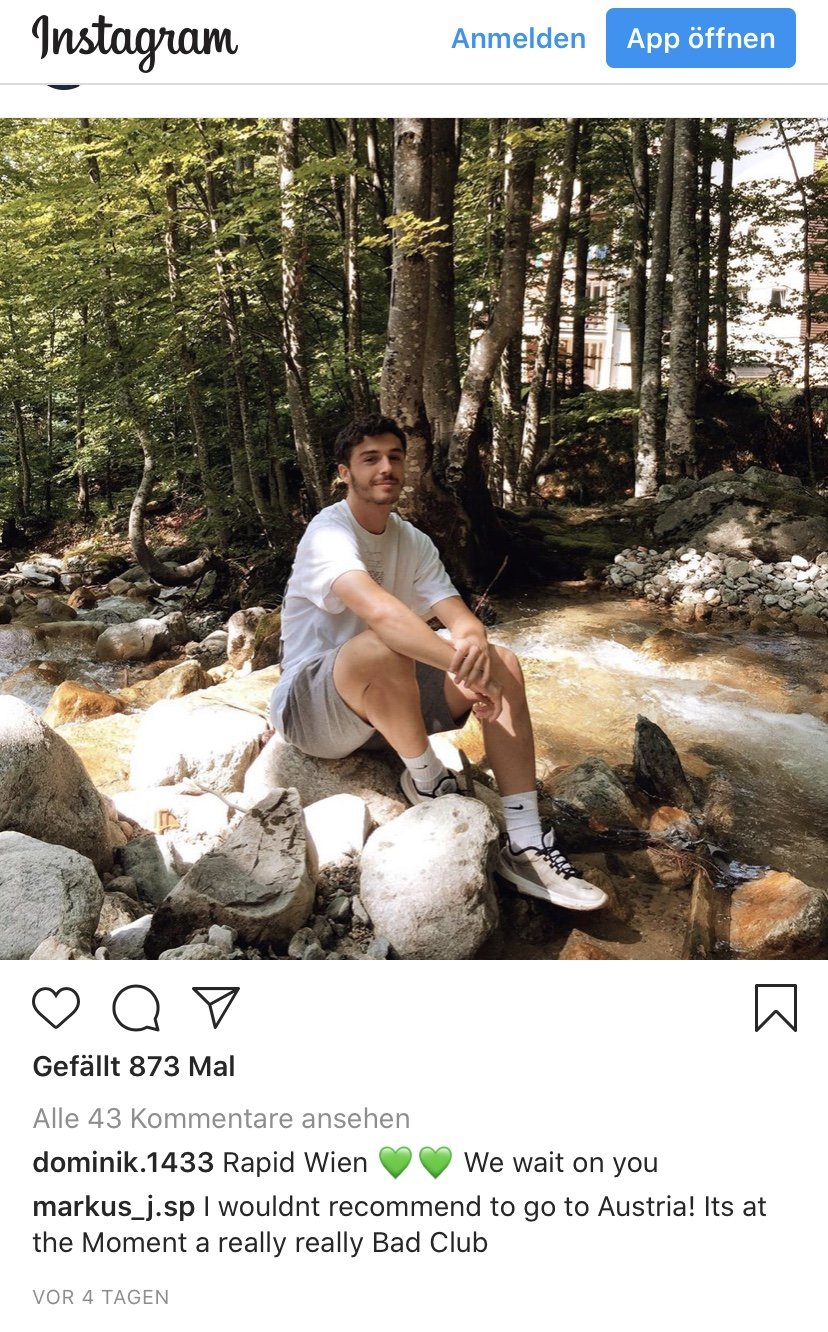Tap the partial profile avatar below the logo

tap(64, 87)
